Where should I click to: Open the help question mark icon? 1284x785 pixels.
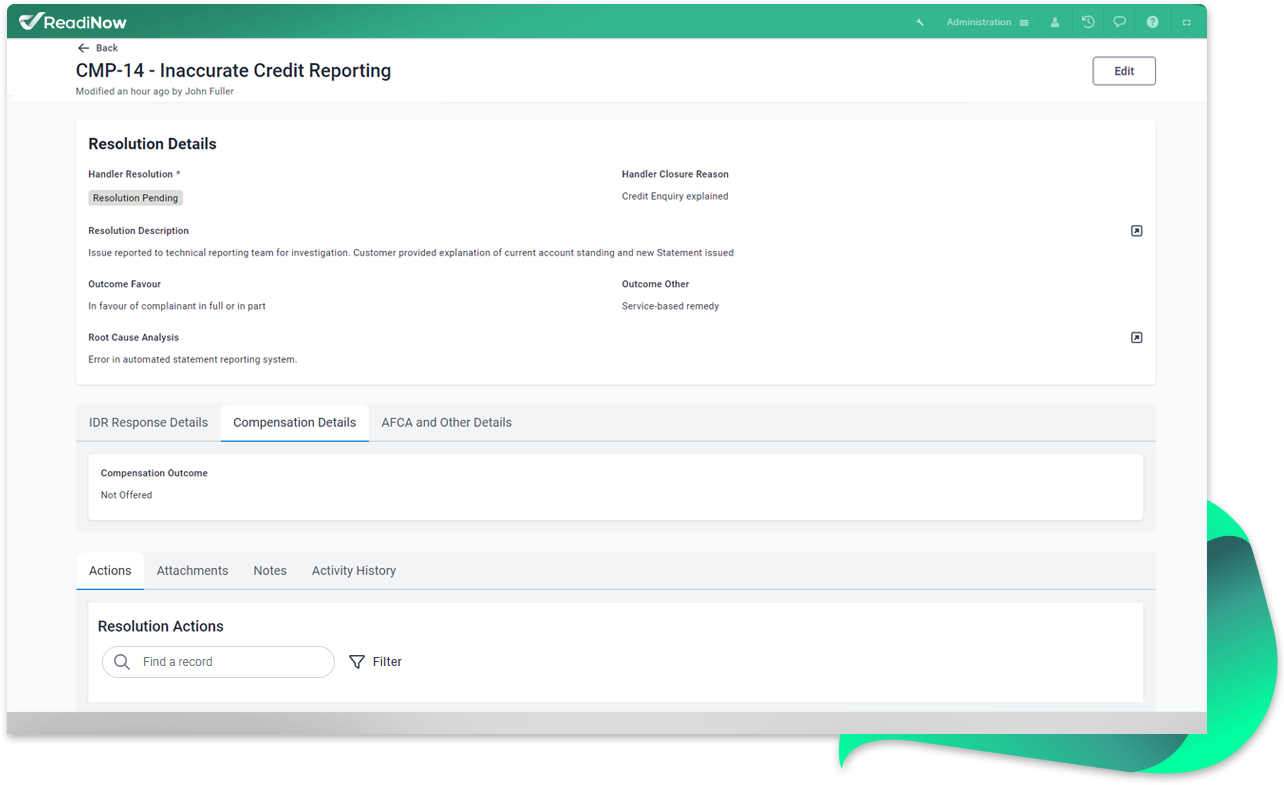pyautogui.click(x=1153, y=22)
